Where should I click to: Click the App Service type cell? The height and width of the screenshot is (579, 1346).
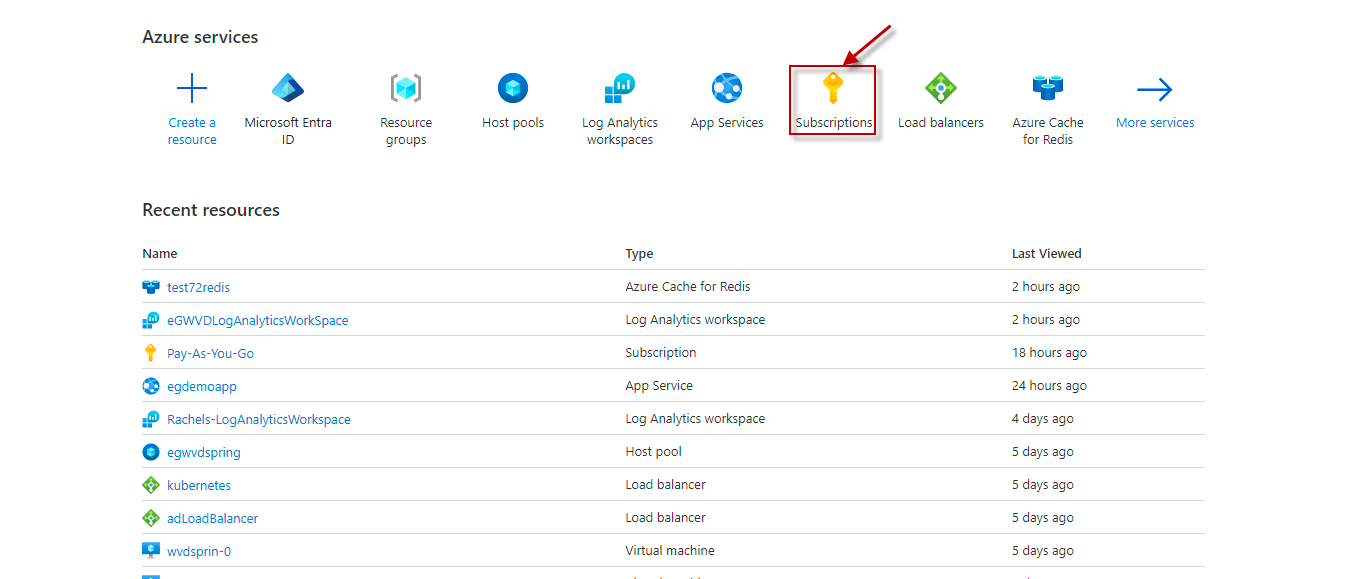(659, 386)
